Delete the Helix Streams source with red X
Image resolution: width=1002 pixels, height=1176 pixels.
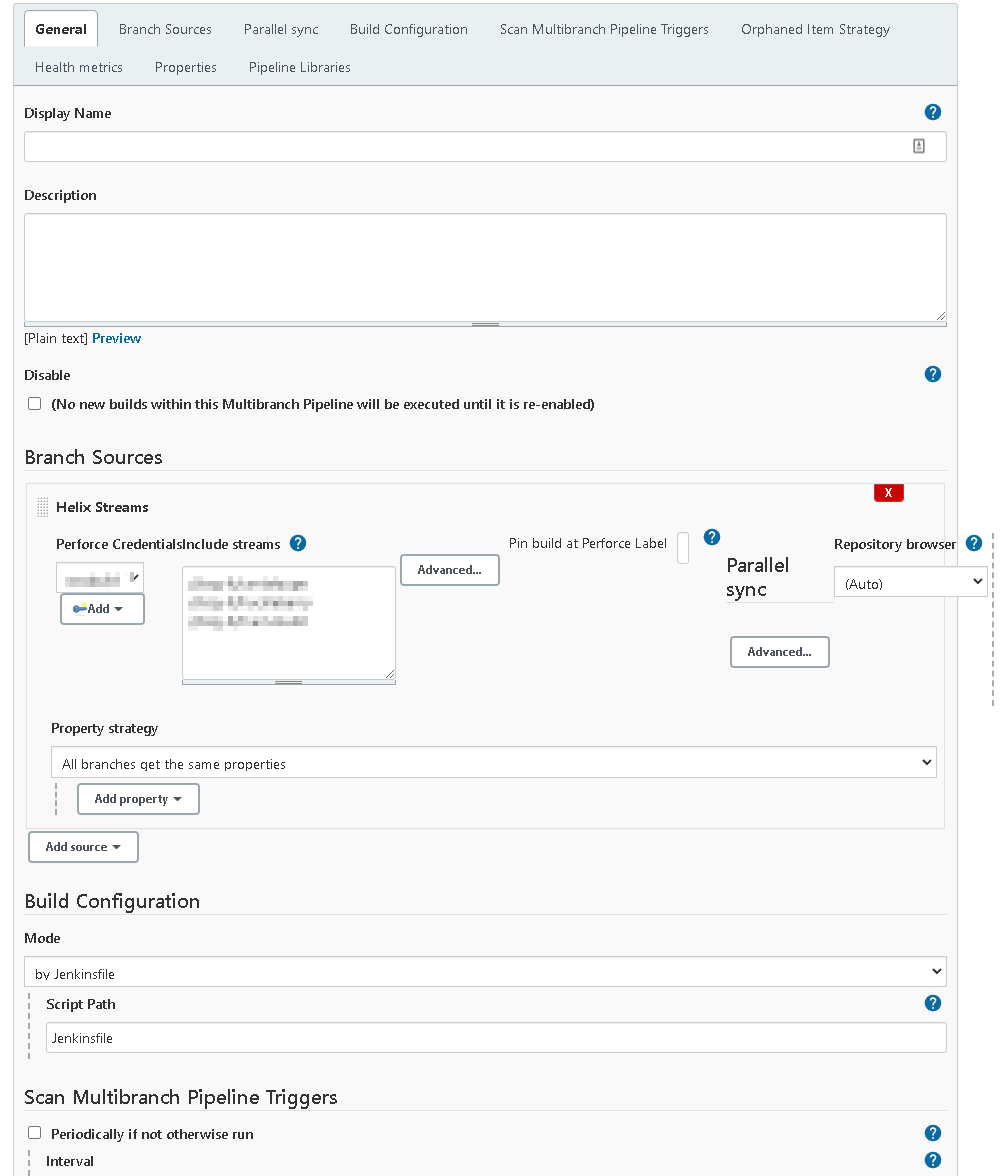[888, 493]
